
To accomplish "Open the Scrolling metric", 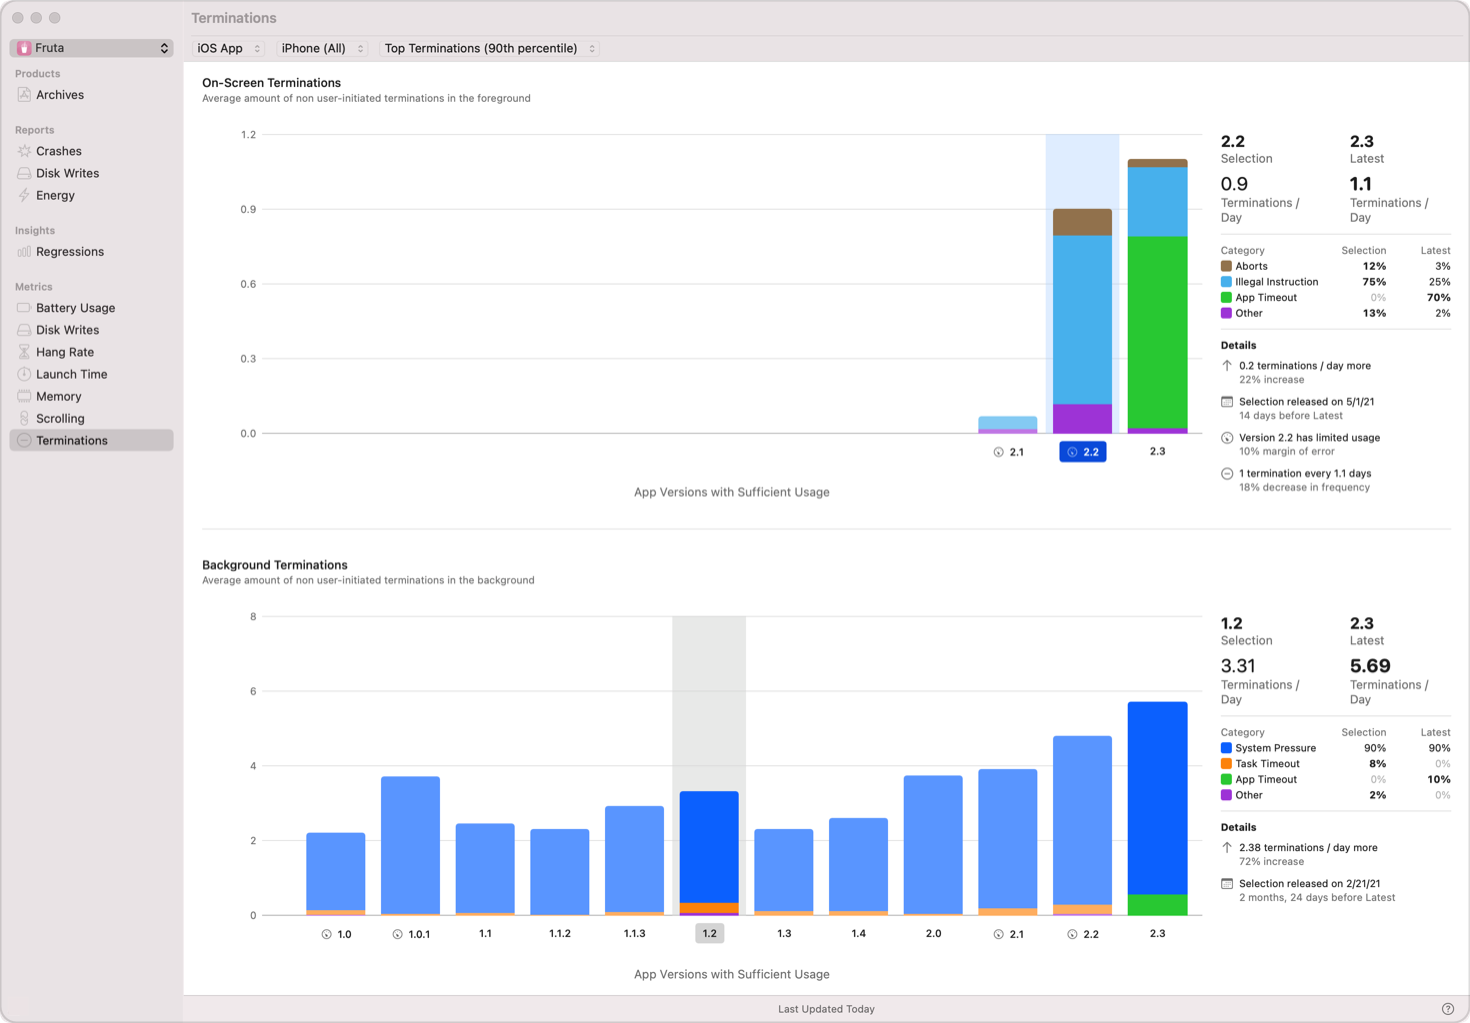I will tap(60, 418).
